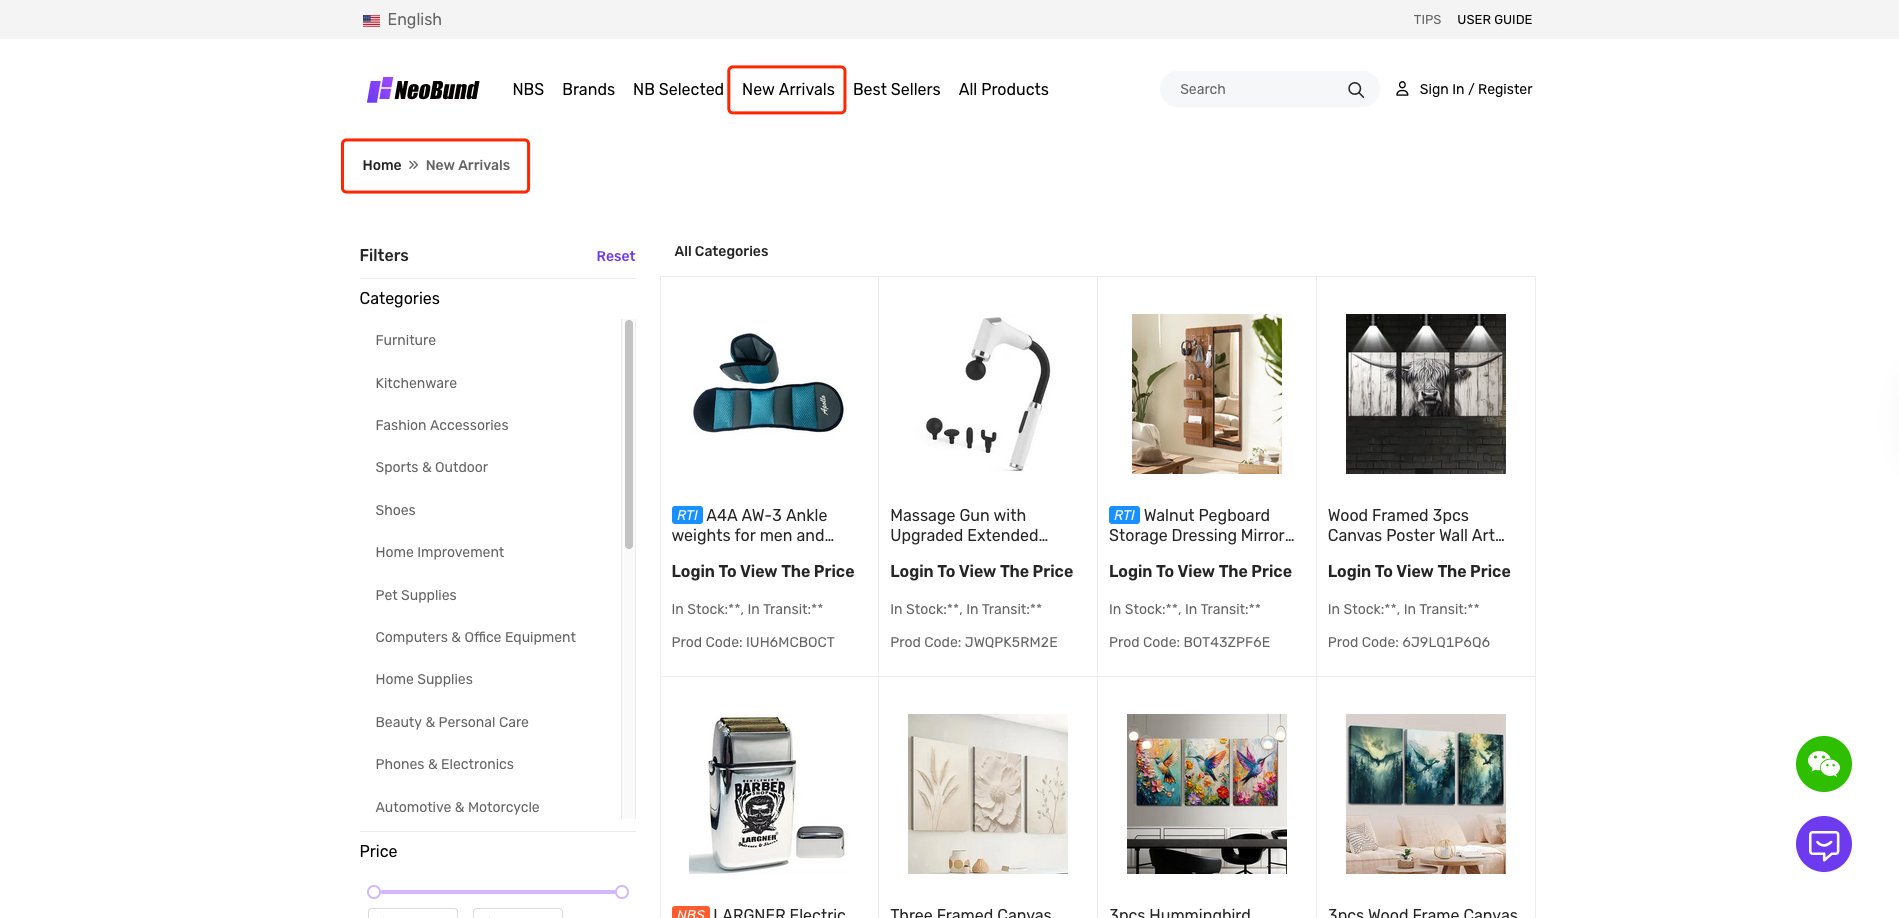The height and width of the screenshot is (918, 1899).
Task: Click the NeoBund logo
Action: 422,90
